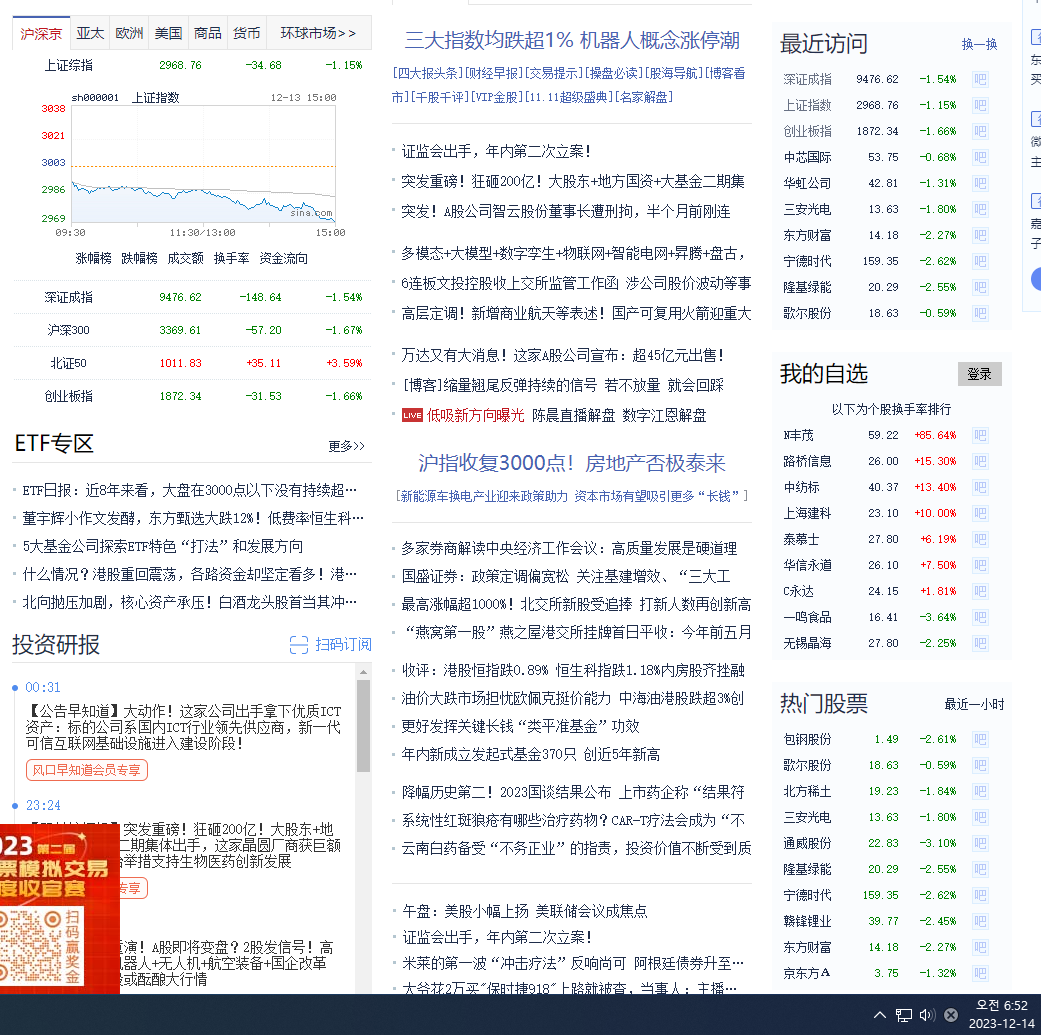
Task: Open the taskbar clock showing 6:52
Action: [x=1001, y=1014]
